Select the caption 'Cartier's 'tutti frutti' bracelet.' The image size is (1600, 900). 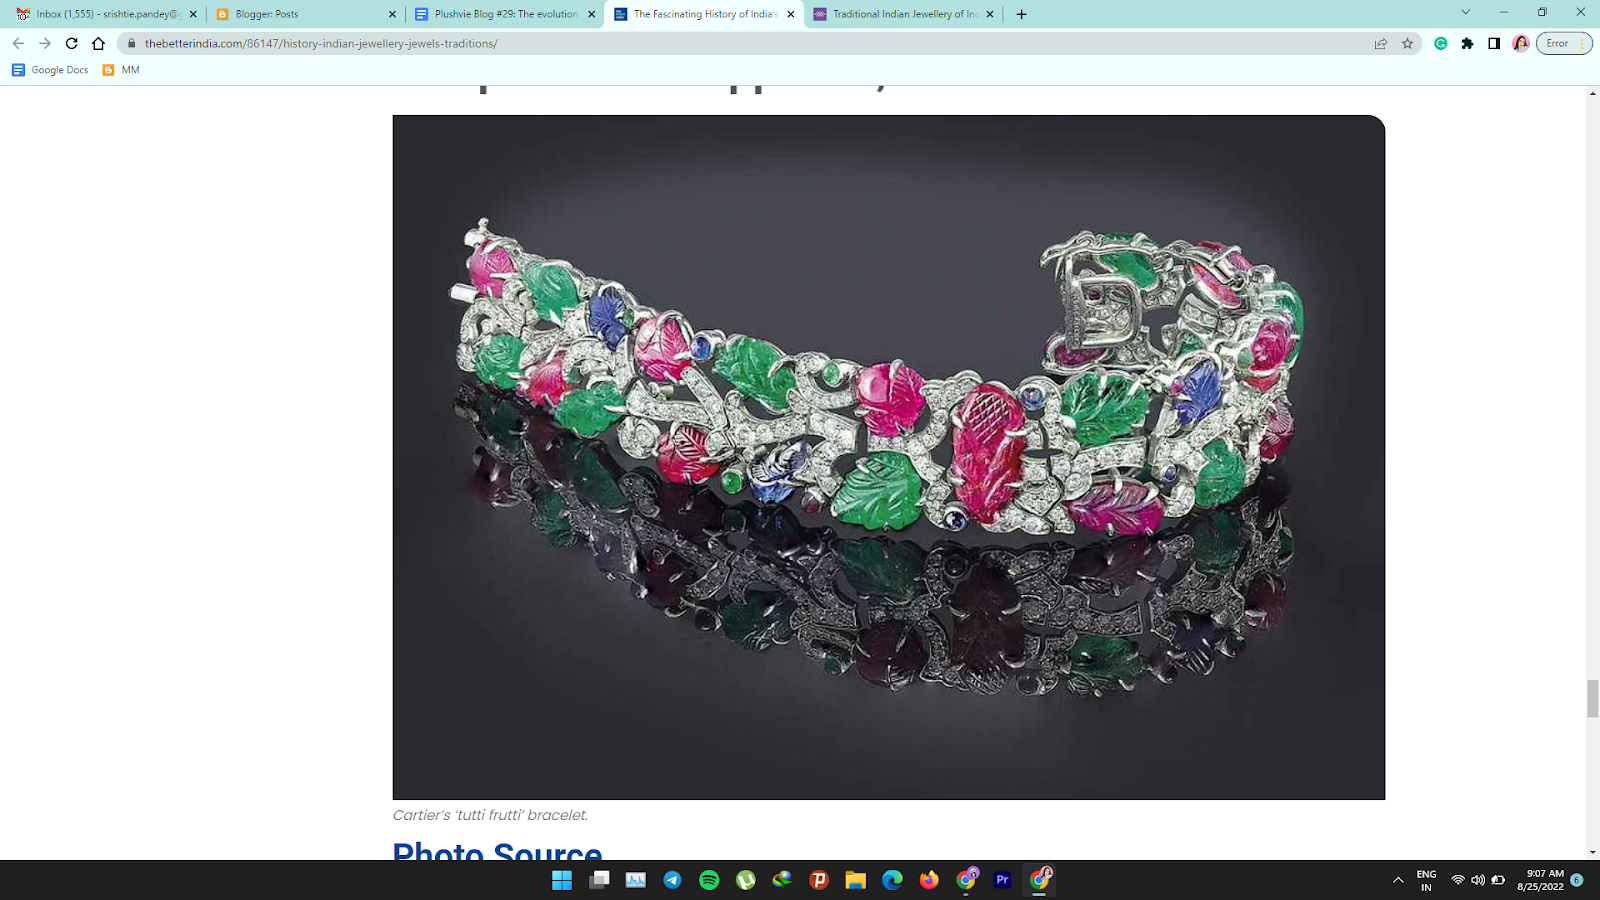point(490,815)
